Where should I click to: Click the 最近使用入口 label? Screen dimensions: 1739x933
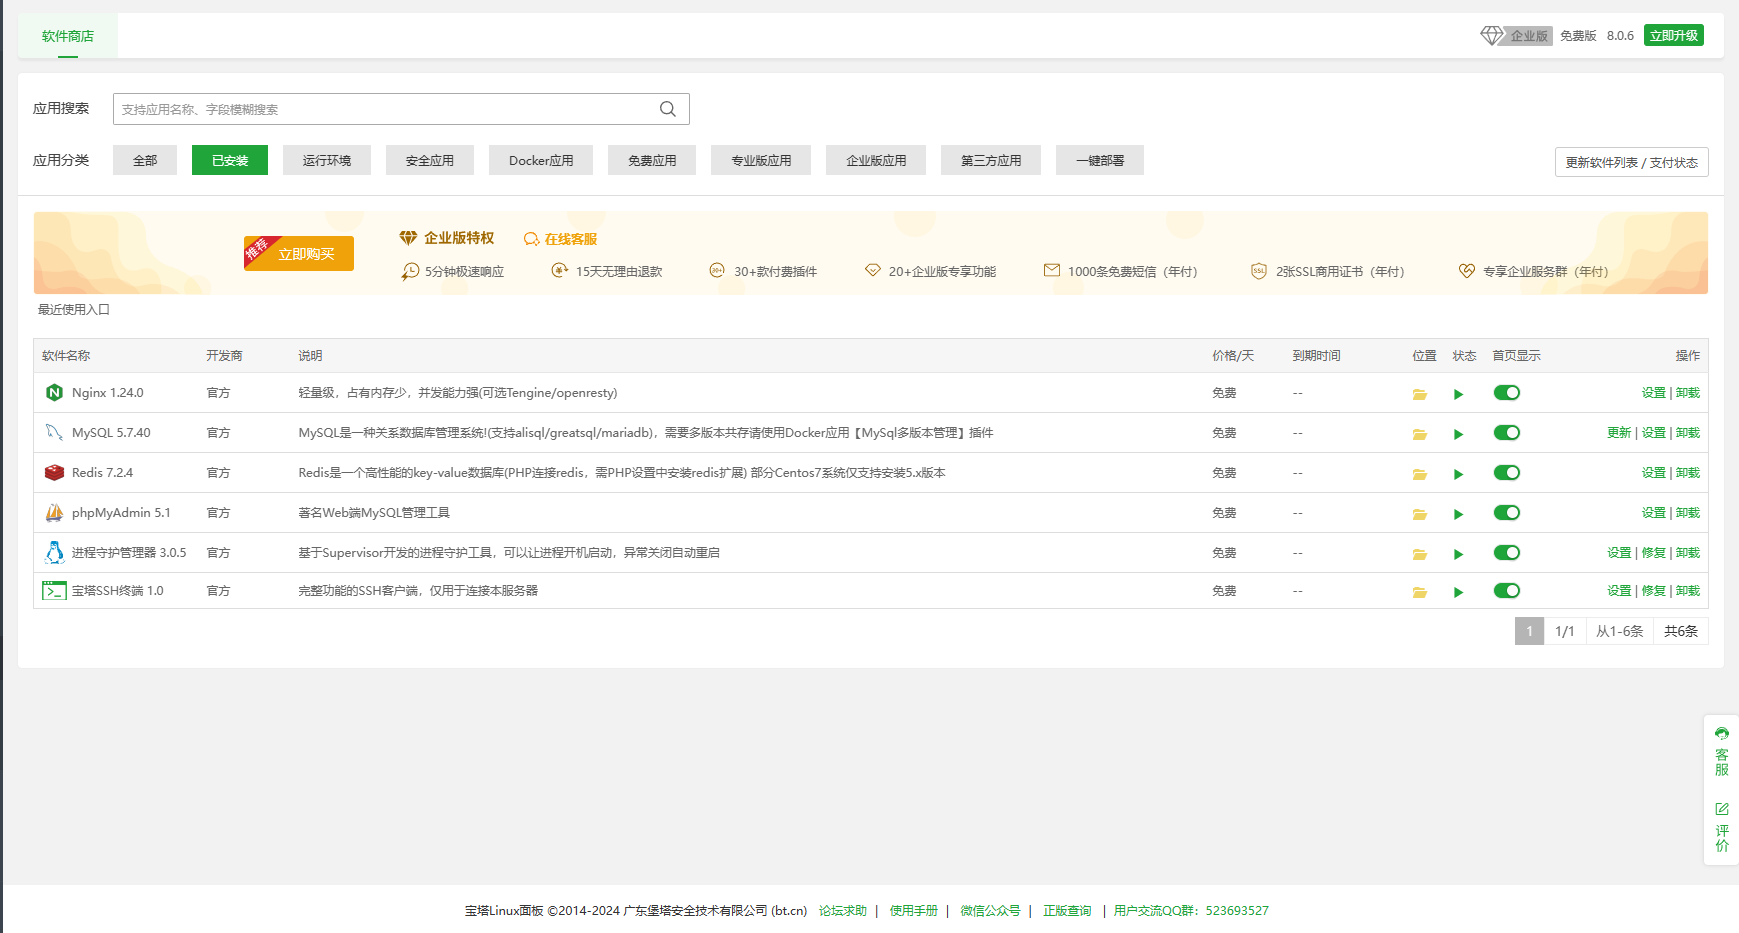(74, 310)
